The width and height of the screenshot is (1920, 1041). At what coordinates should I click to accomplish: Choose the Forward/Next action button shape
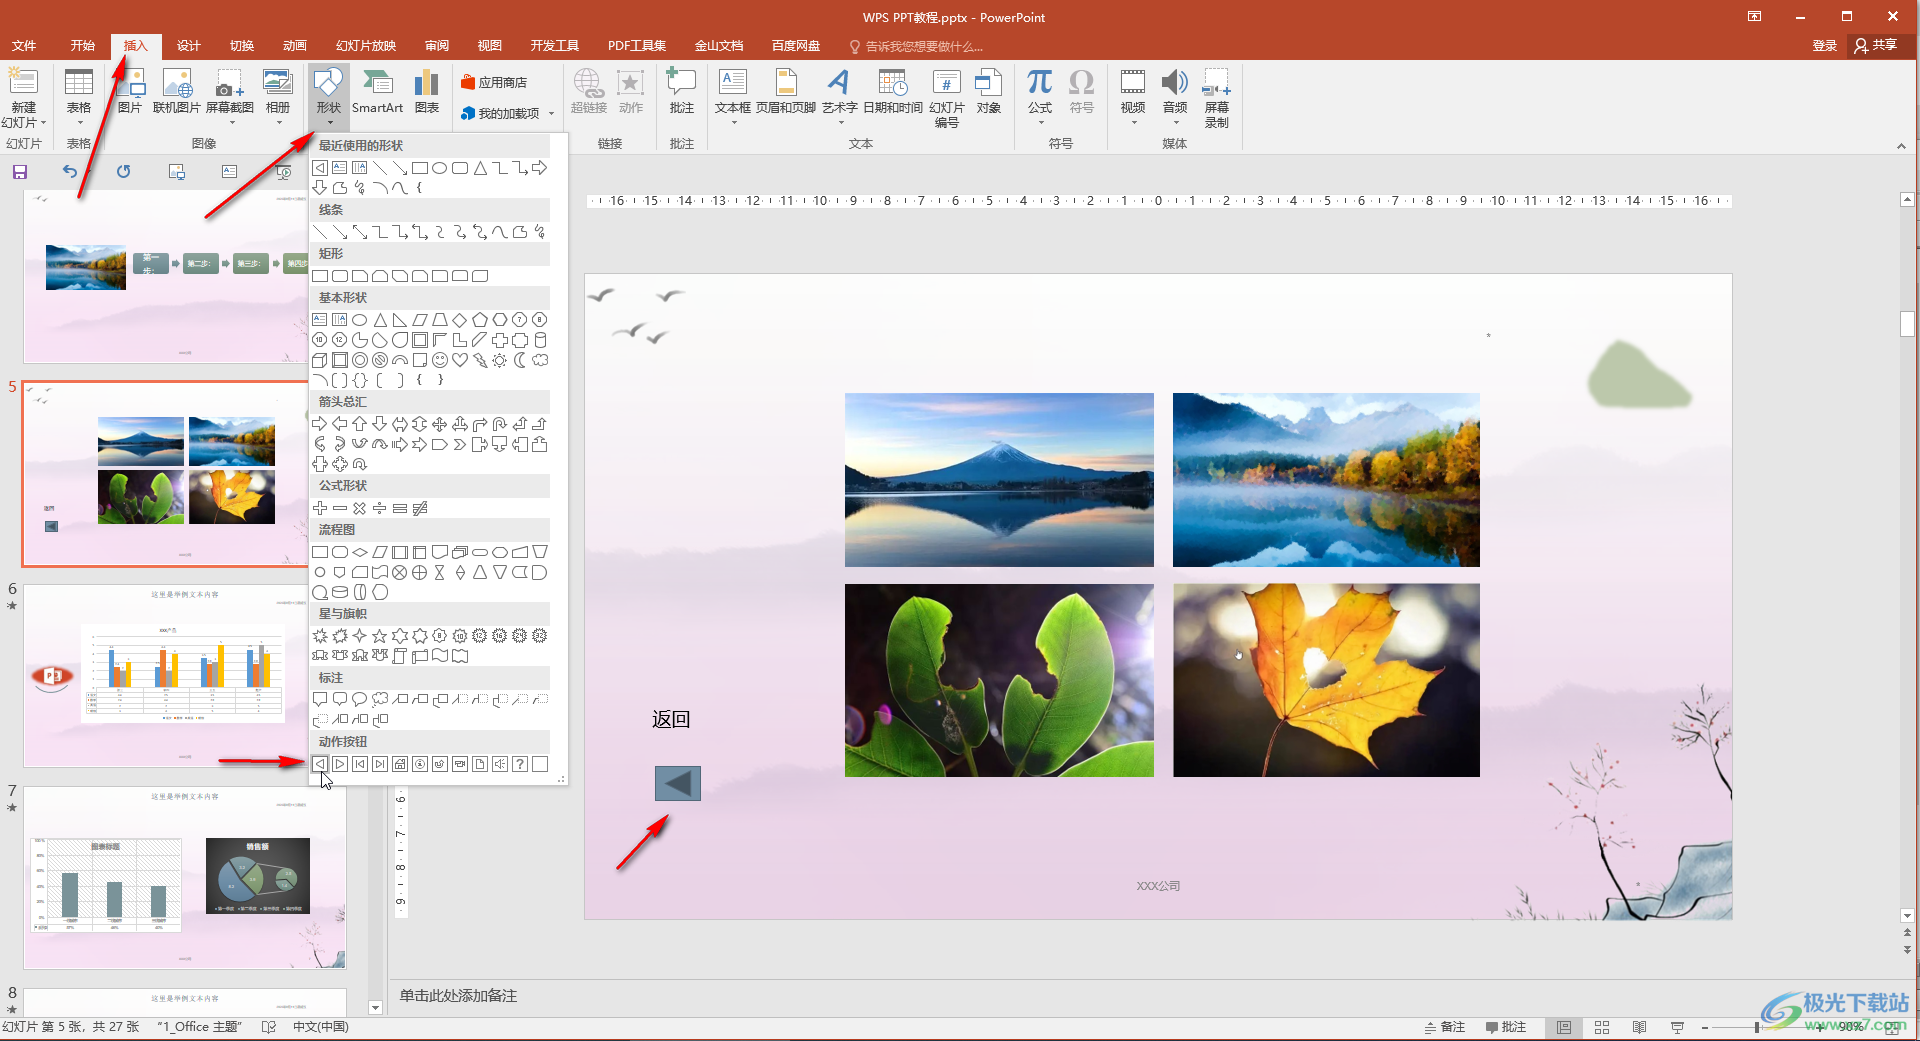click(x=340, y=764)
